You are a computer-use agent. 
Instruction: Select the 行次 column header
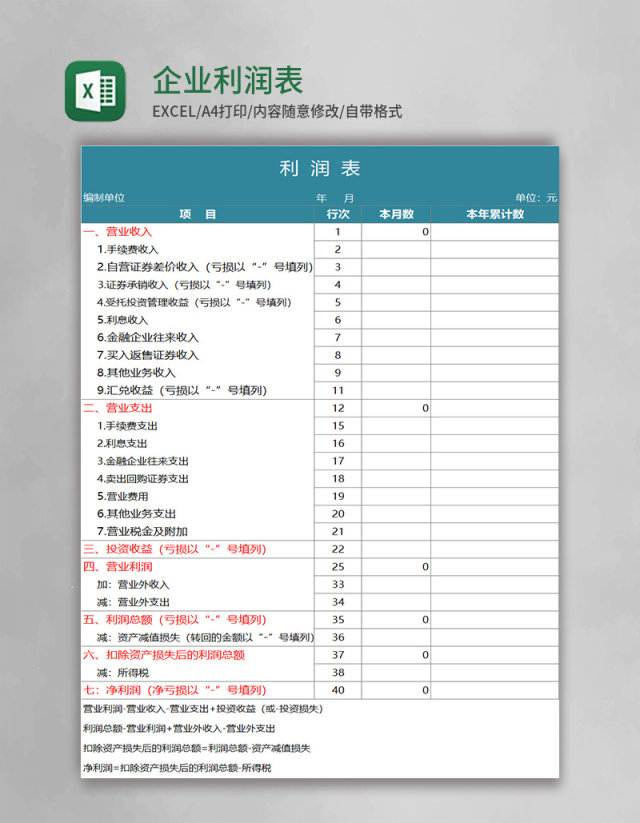pyautogui.click(x=338, y=214)
